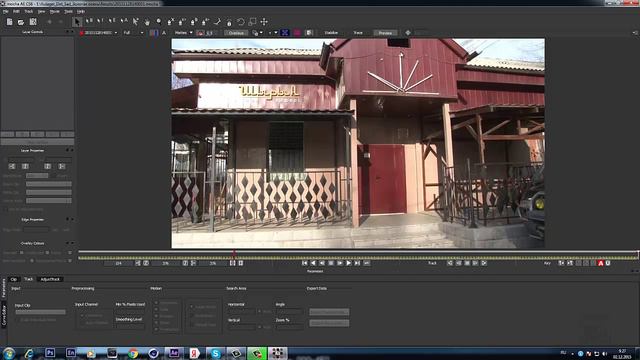The height and width of the screenshot is (360, 640).
Task: Stop playback with the stop button
Action: [331, 263]
